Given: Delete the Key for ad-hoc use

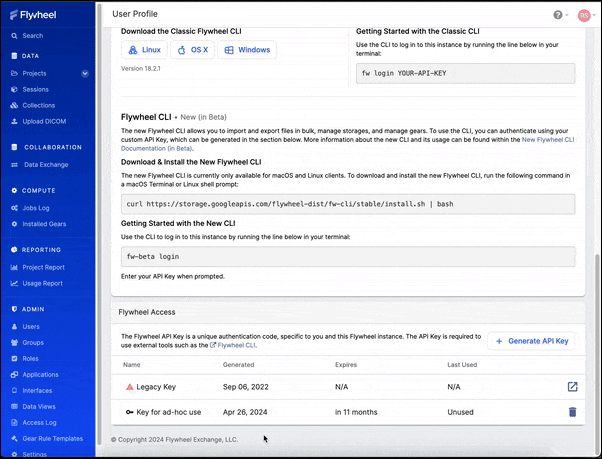Looking at the screenshot, I should point(572,412).
